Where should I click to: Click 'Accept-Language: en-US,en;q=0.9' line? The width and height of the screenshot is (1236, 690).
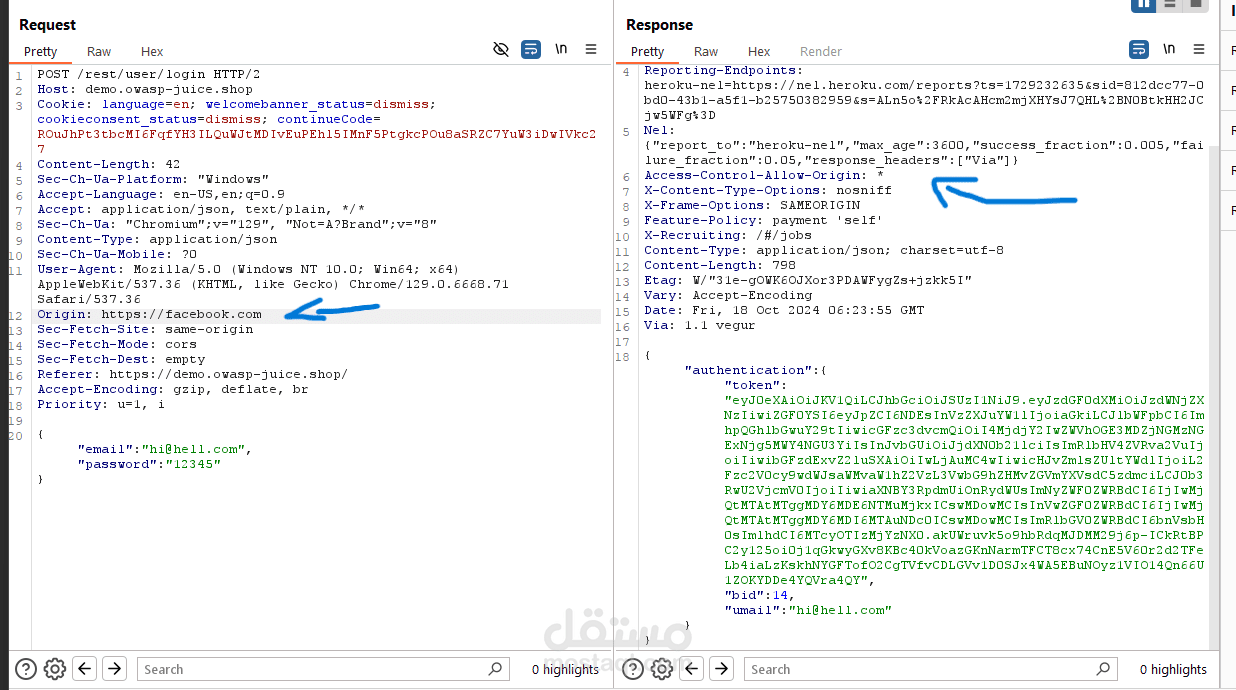tap(161, 194)
